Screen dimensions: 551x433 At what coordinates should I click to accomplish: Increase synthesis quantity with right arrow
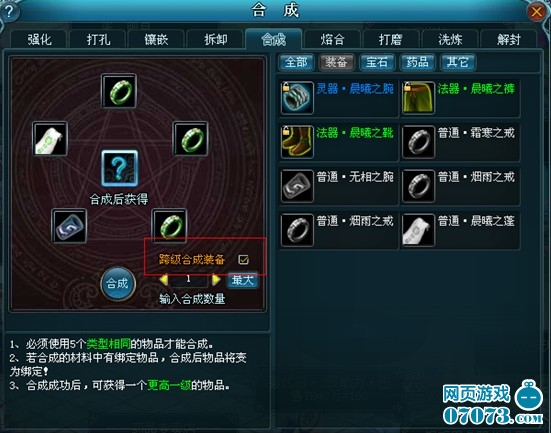pos(216,280)
